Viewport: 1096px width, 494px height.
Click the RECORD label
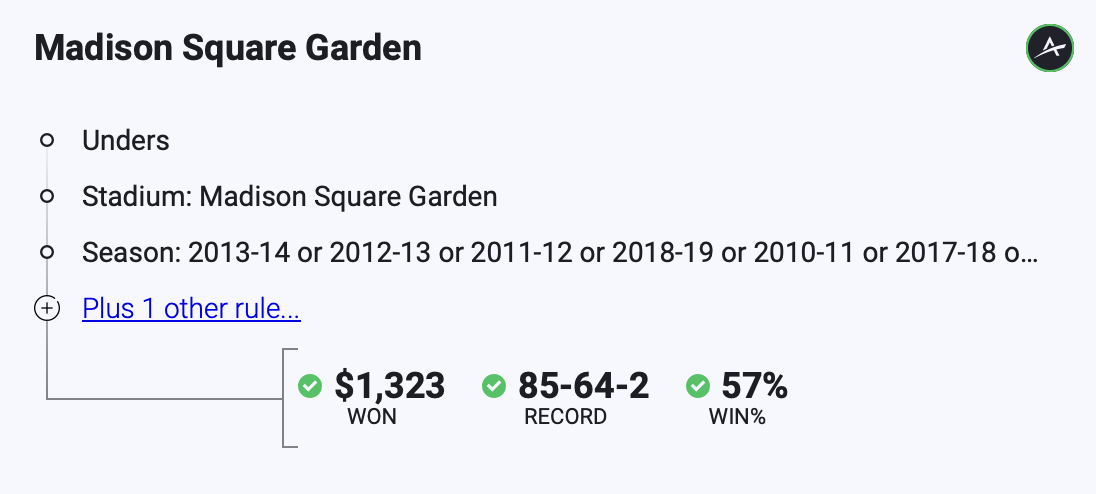pos(565,417)
